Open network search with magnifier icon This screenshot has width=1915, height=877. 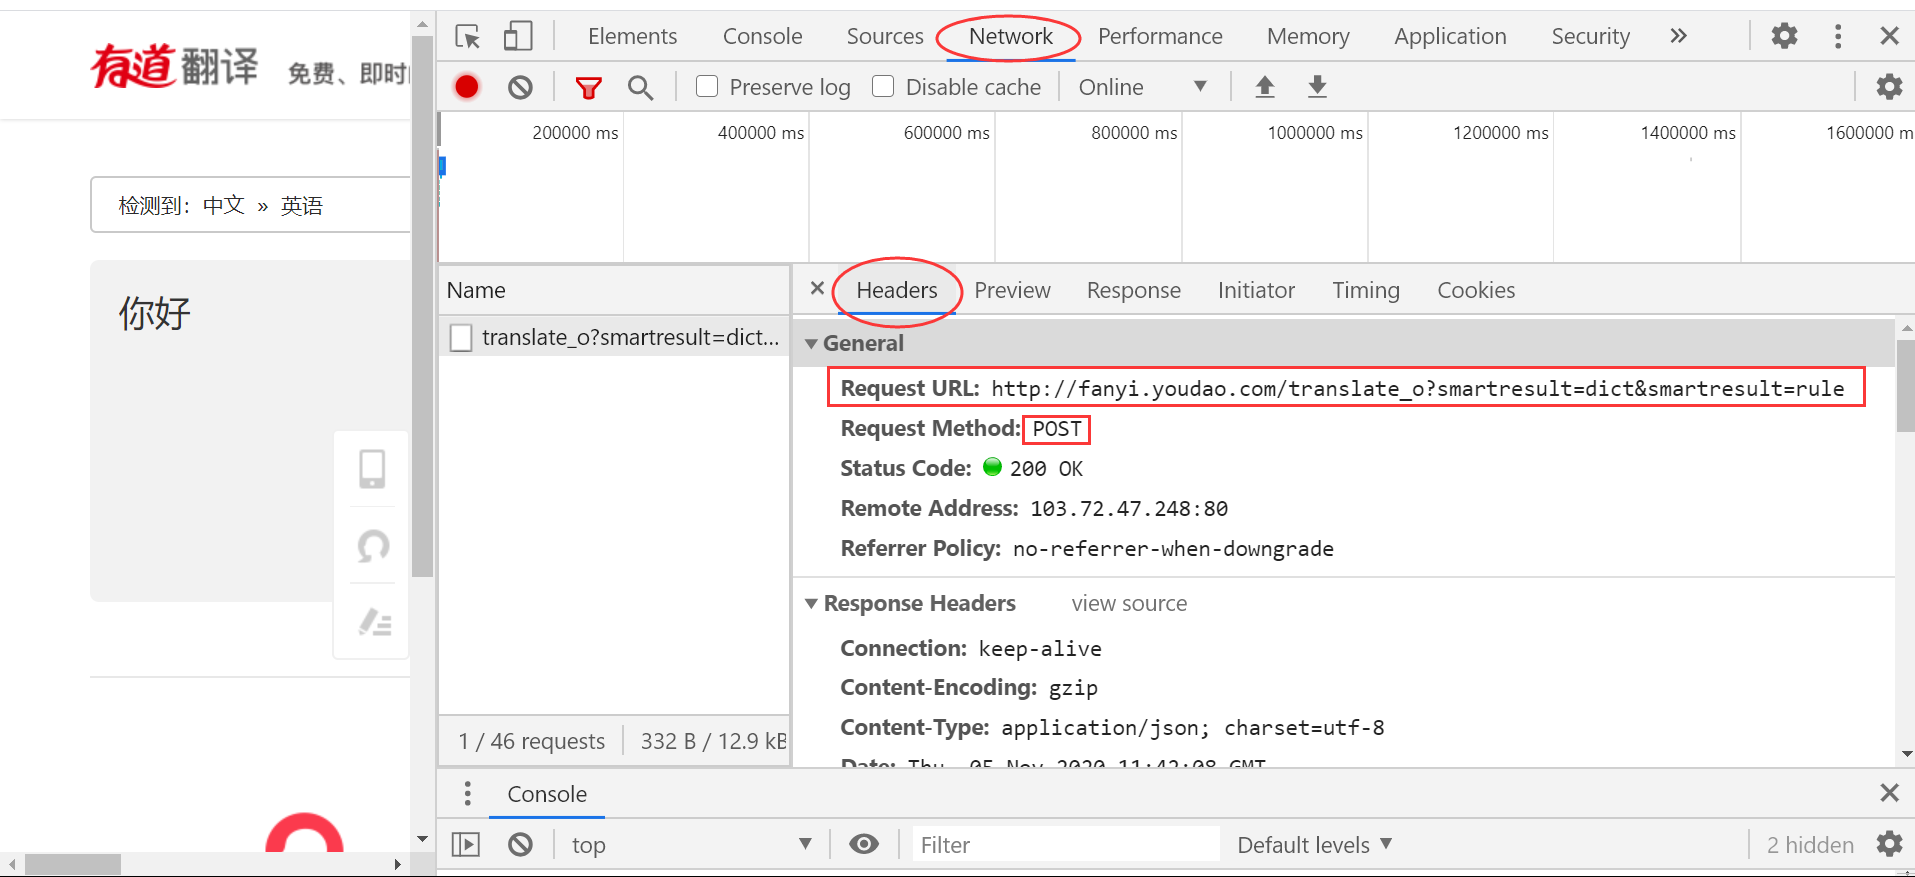point(640,88)
